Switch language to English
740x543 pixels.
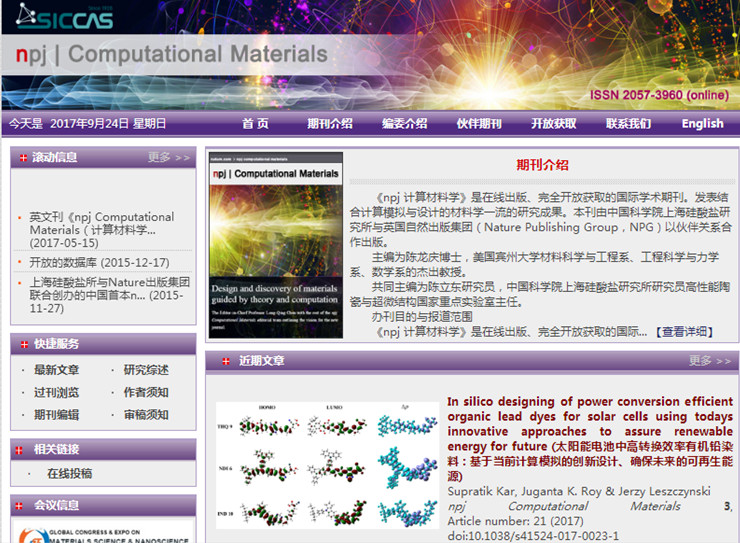coord(702,124)
